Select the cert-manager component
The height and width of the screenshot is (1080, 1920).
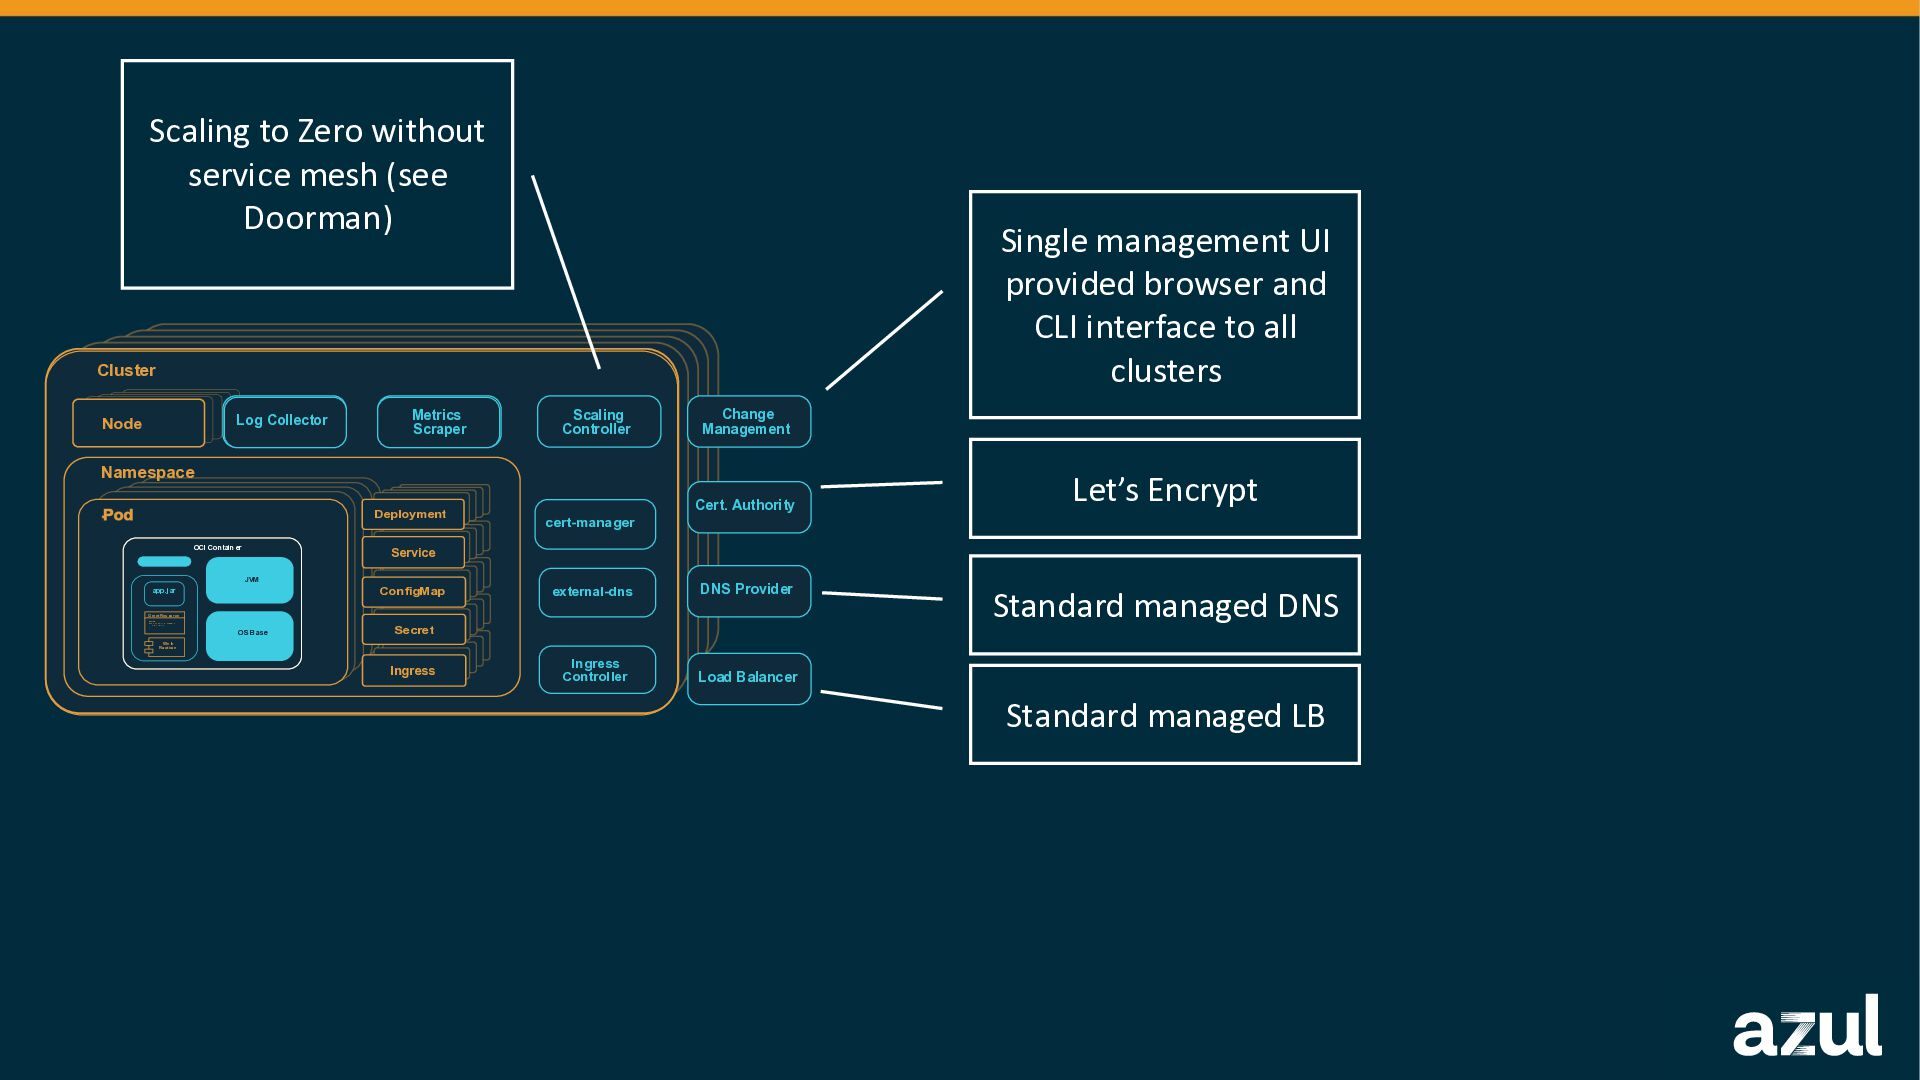[x=594, y=523]
